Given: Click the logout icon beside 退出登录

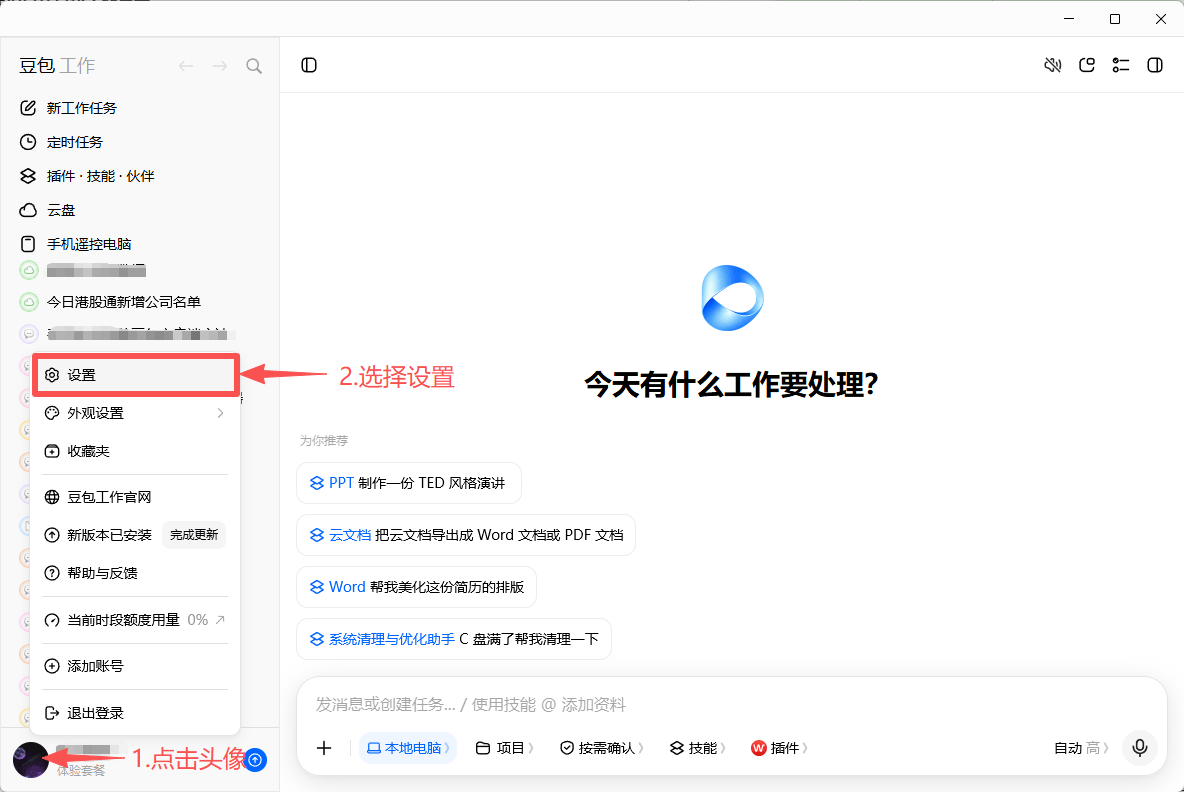Looking at the screenshot, I should coord(52,713).
